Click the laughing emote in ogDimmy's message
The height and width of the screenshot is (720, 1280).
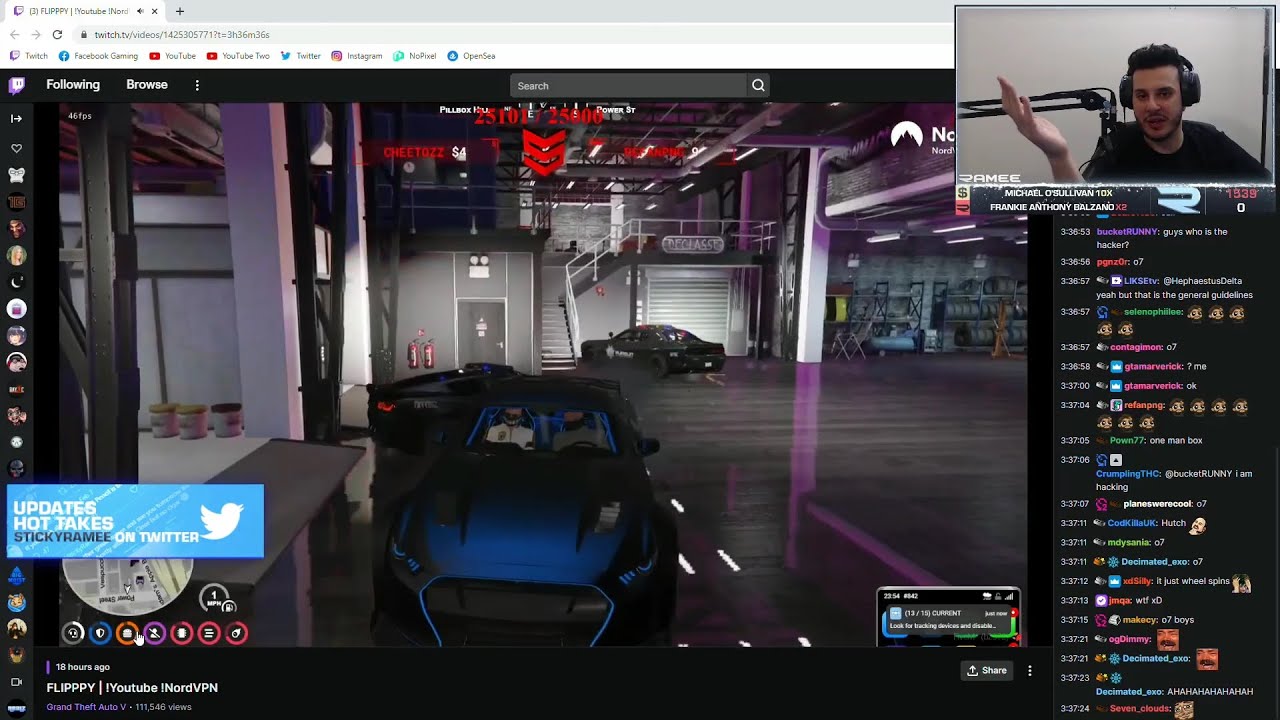point(1168,638)
